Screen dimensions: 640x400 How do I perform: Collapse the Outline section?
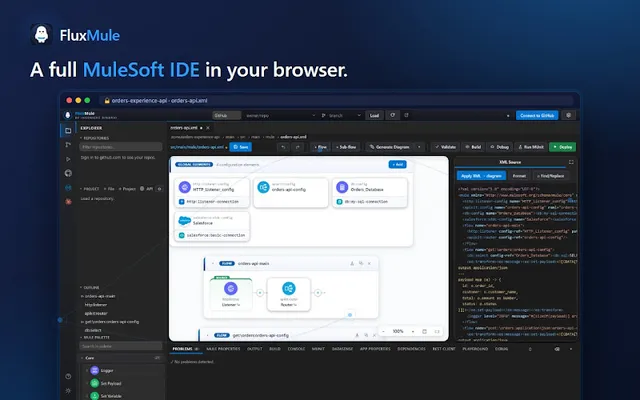pyautogui.click(x=81, y=288)
